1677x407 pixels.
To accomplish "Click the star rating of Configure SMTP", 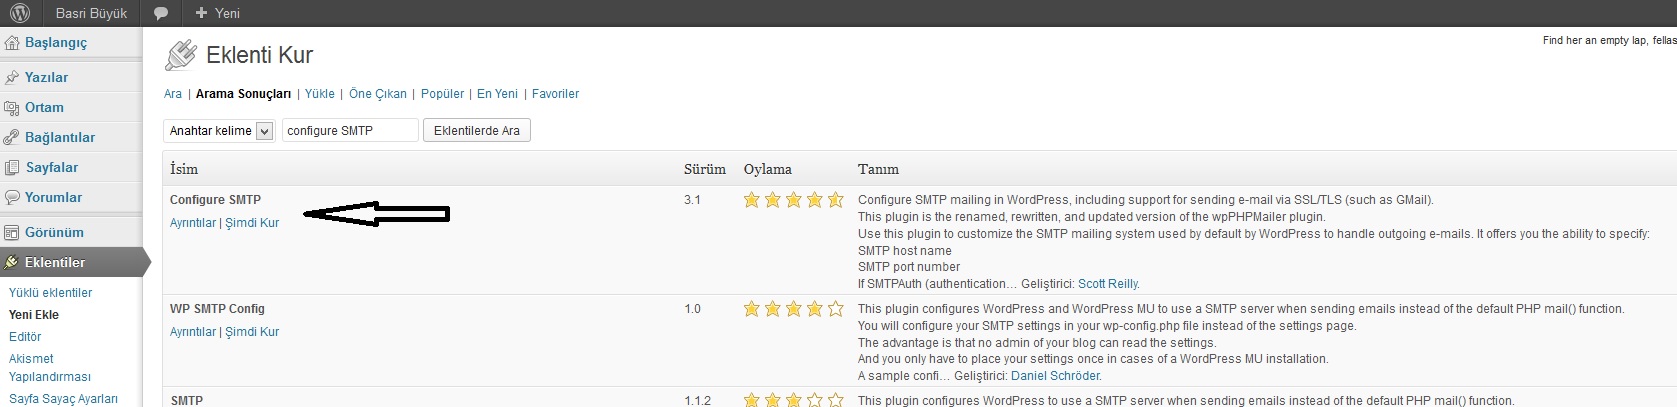I will point(793,200).
